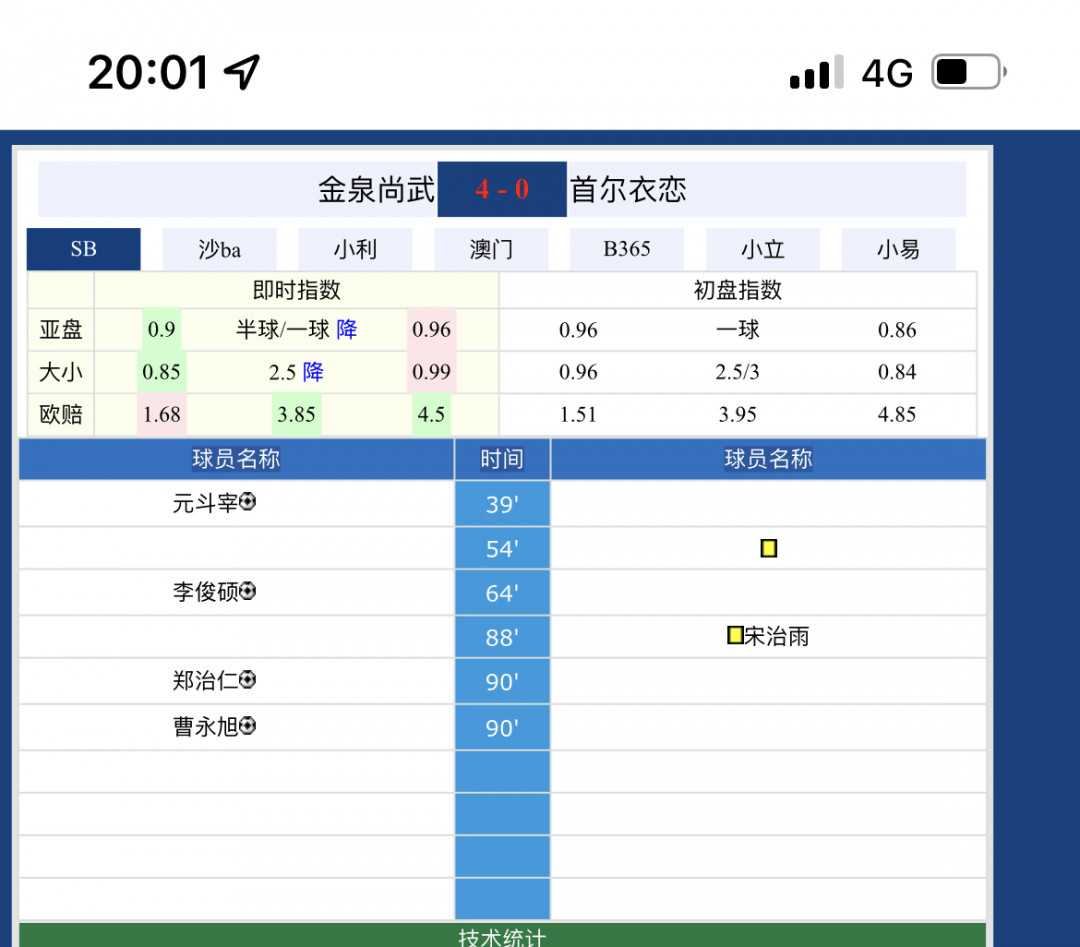Tap player name 宋治雨
The image size is (1080, 947).
(777, 636)
